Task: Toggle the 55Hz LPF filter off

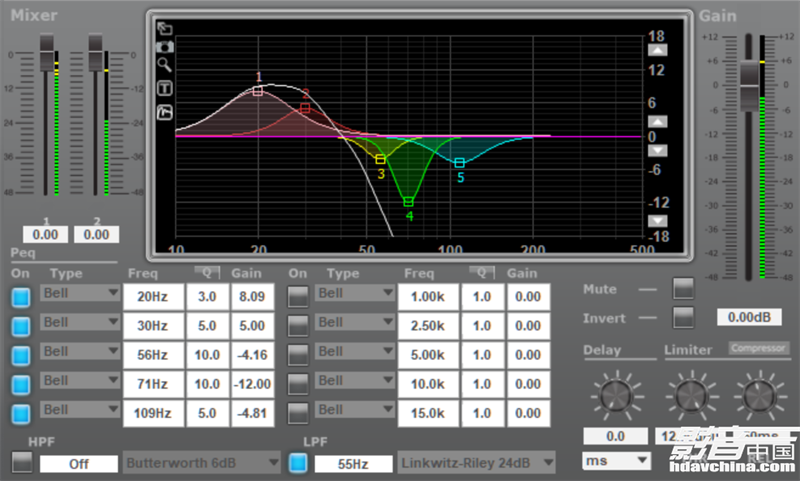Action: [297, 463]
